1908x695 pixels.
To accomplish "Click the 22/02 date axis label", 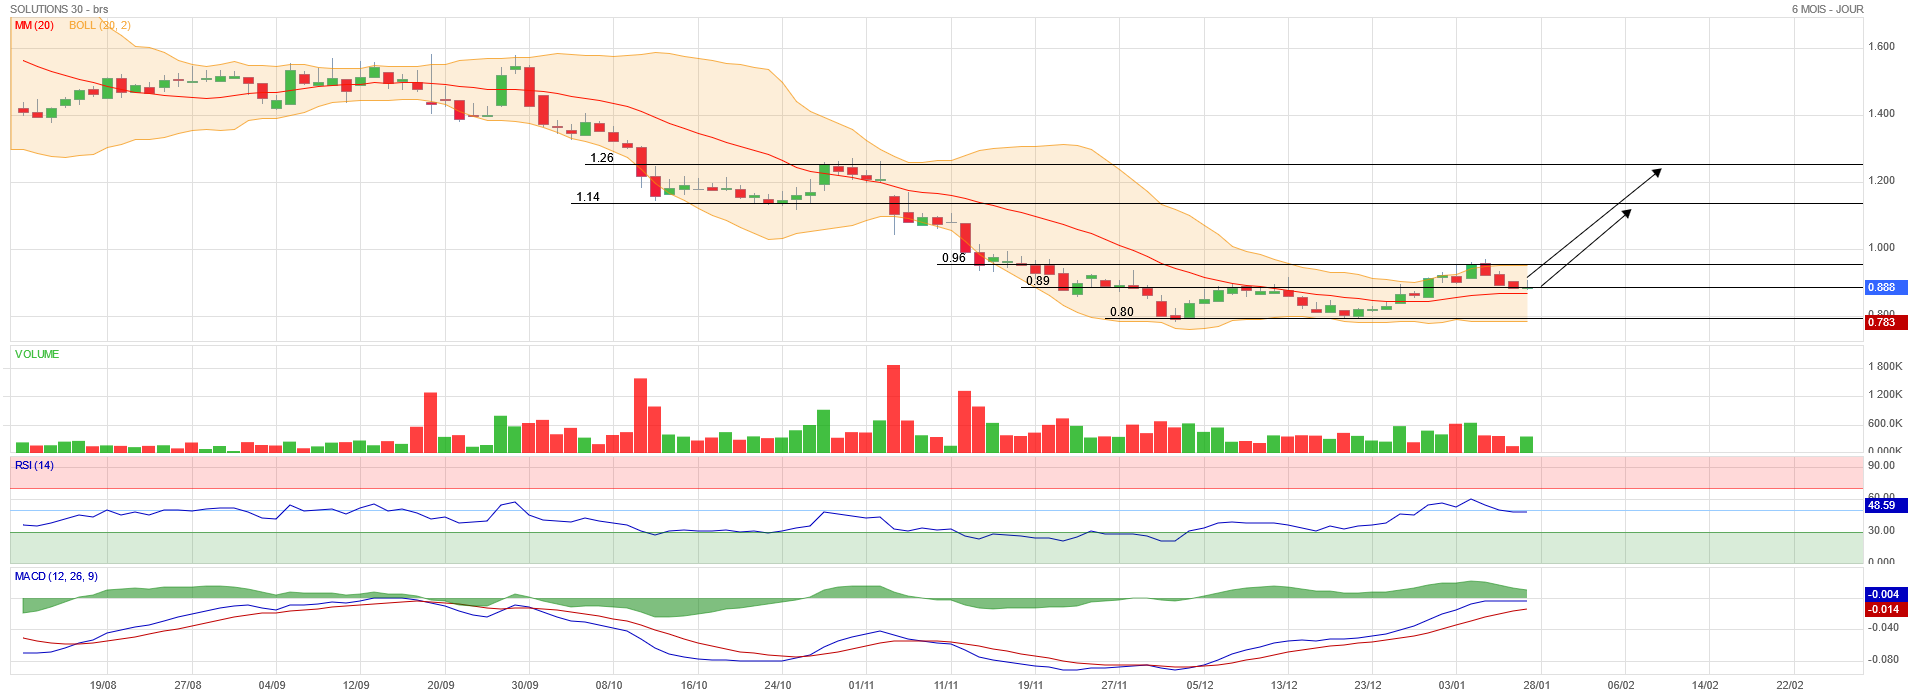I will tap(1790, 685).
